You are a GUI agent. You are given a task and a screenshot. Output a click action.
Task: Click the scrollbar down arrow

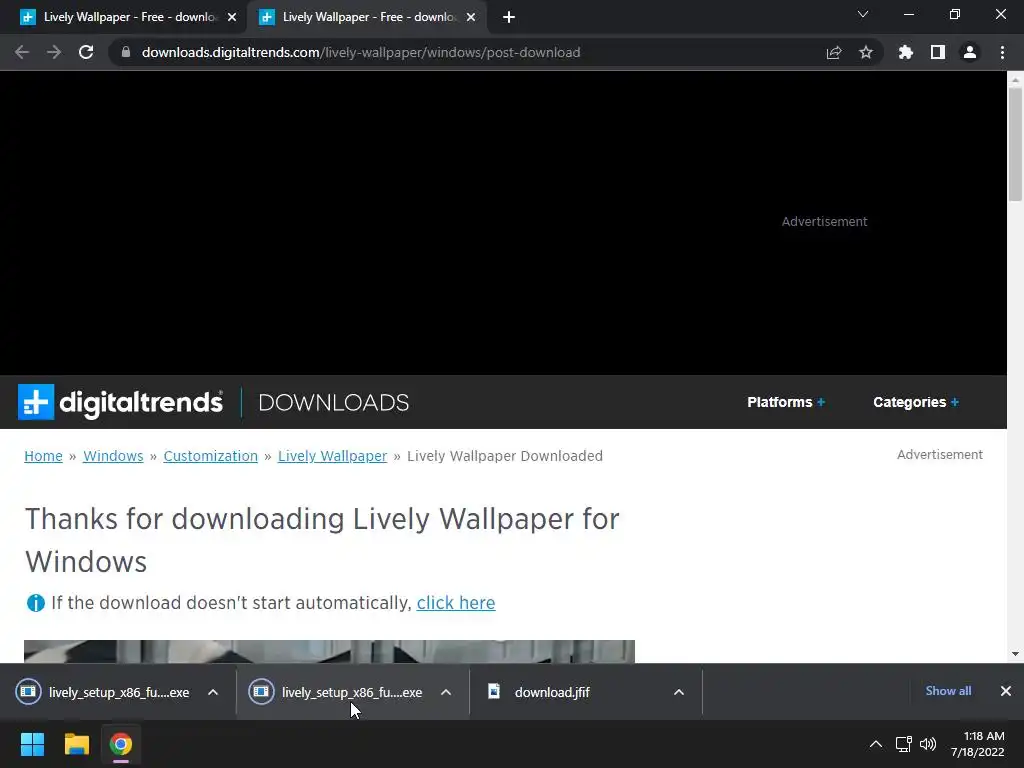(1015, 654)
